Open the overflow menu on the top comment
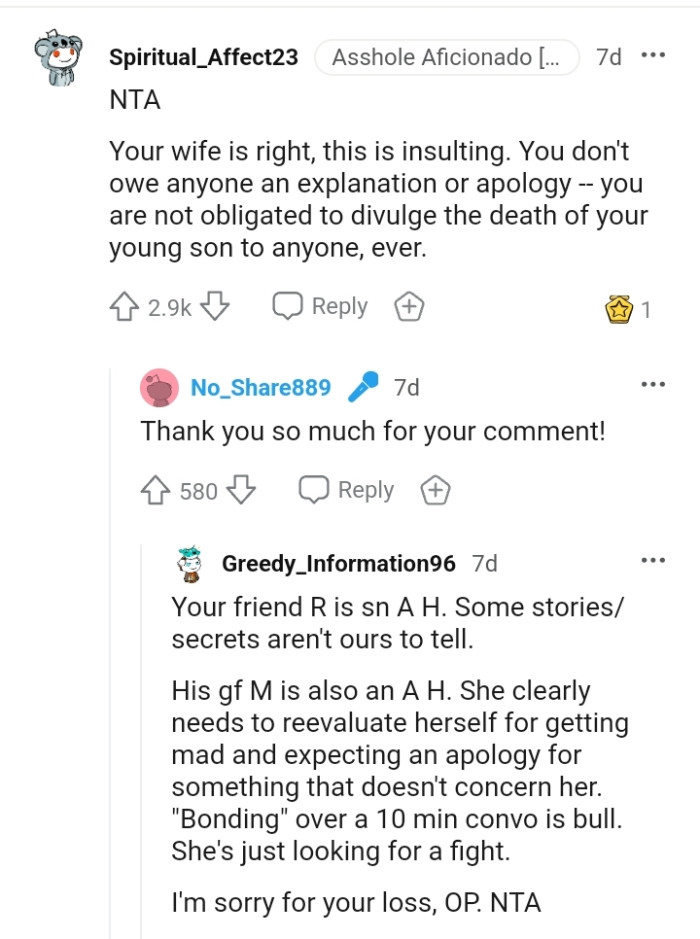 (x=654, y=56)
